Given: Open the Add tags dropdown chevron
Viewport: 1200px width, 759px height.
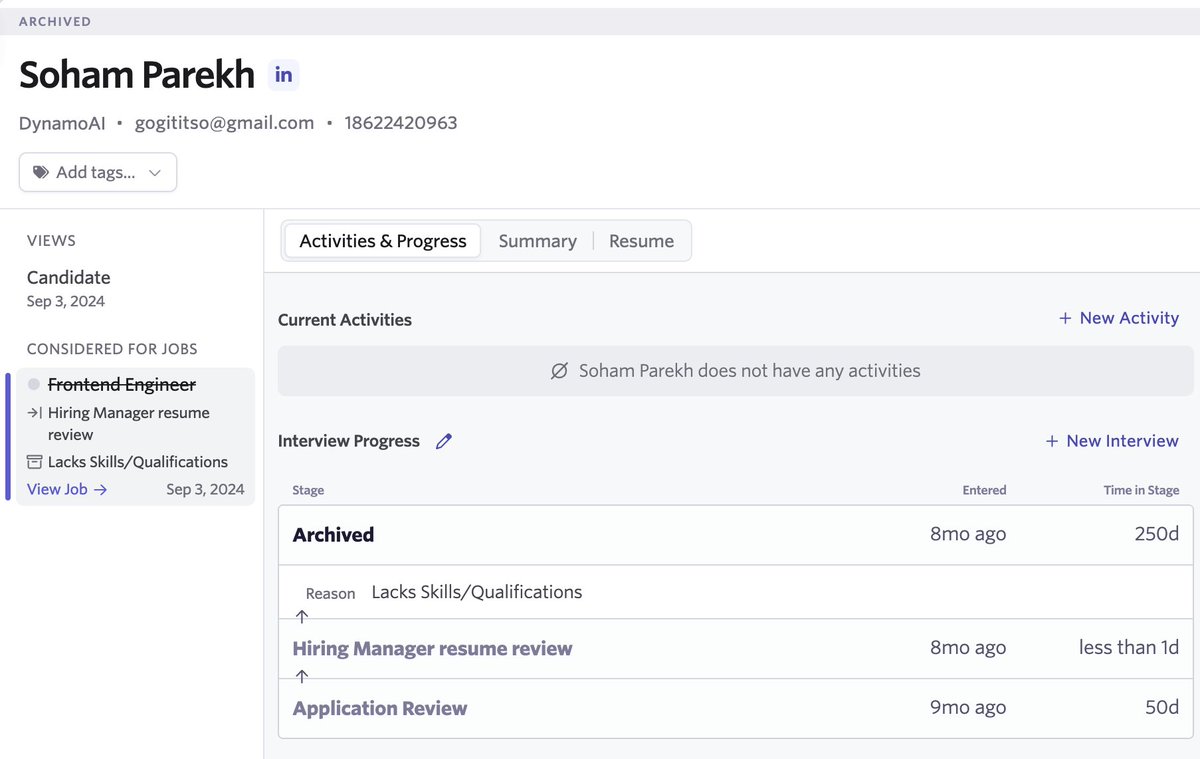Looking at the screenshot, I should [x=154, y=172].
